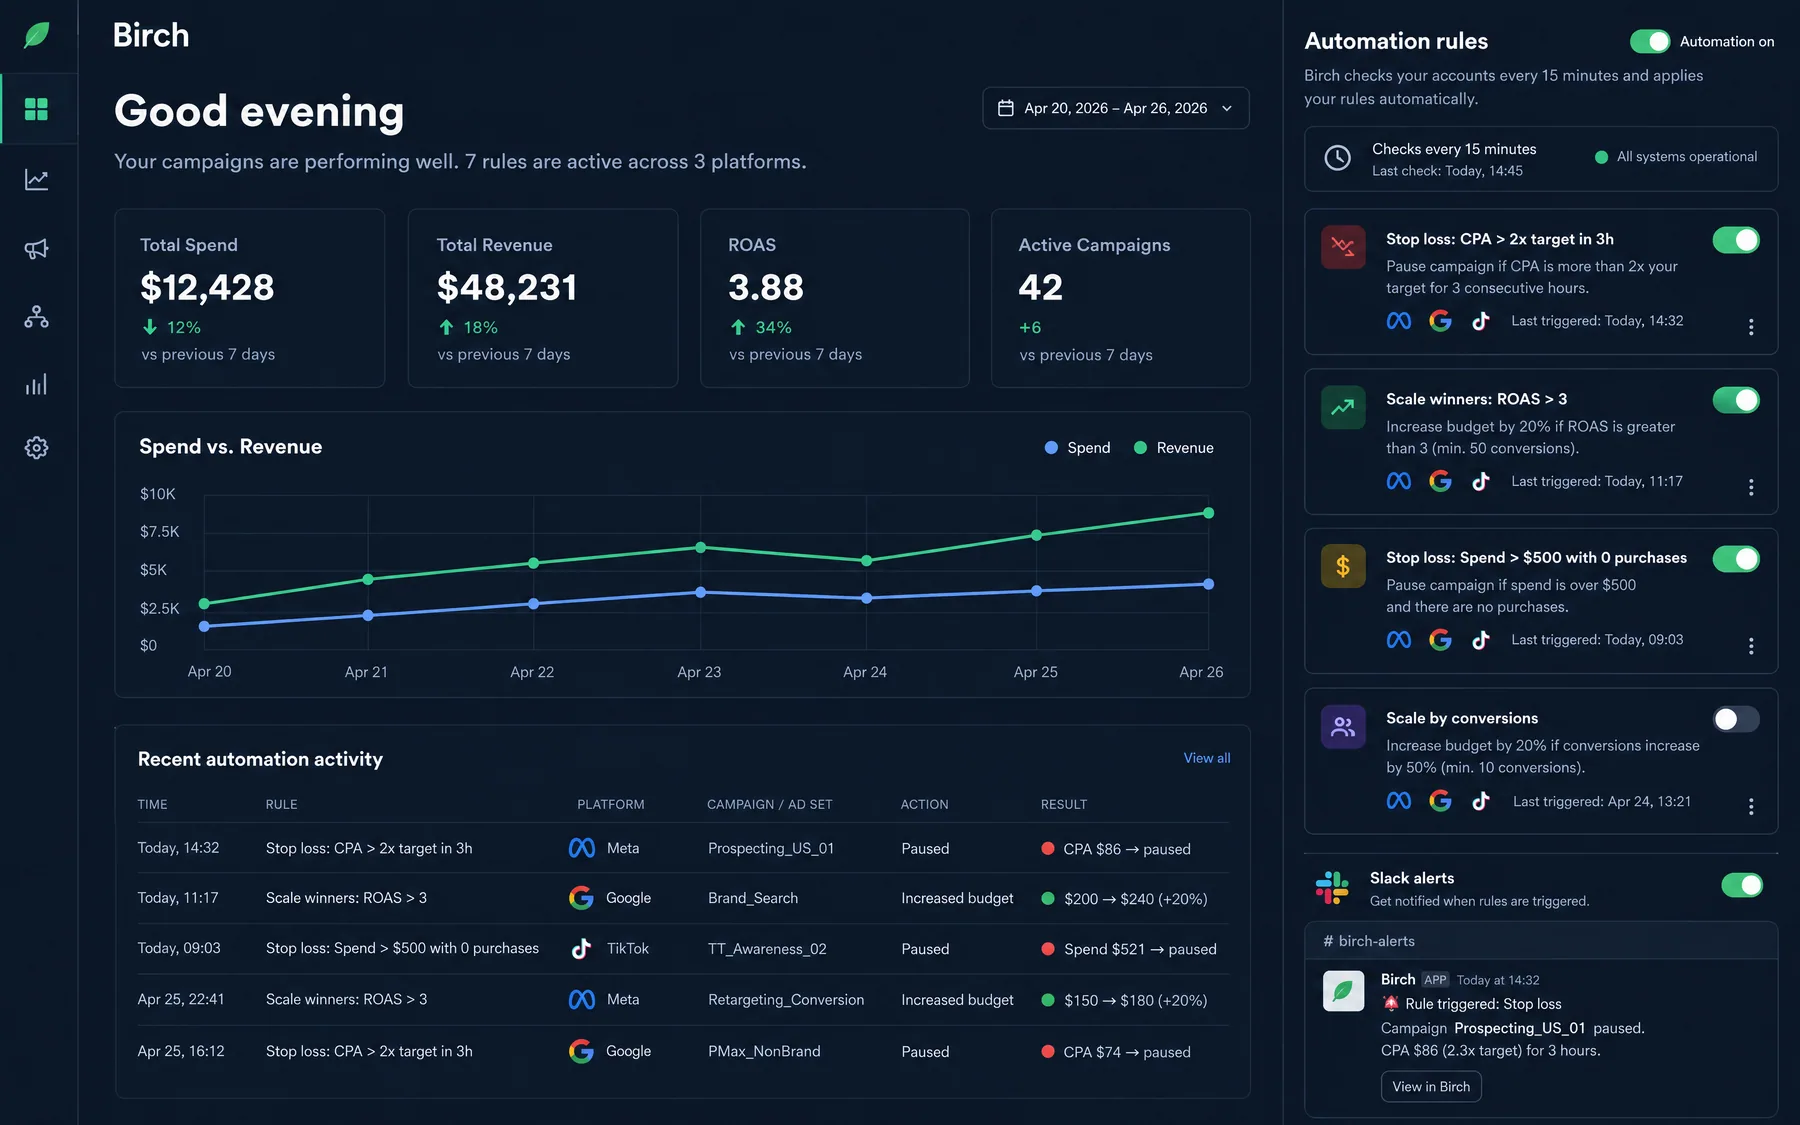This screenshot has height=1125, width=1800.
Task: Open more options for Scale winners rule
Action: 1751,487
